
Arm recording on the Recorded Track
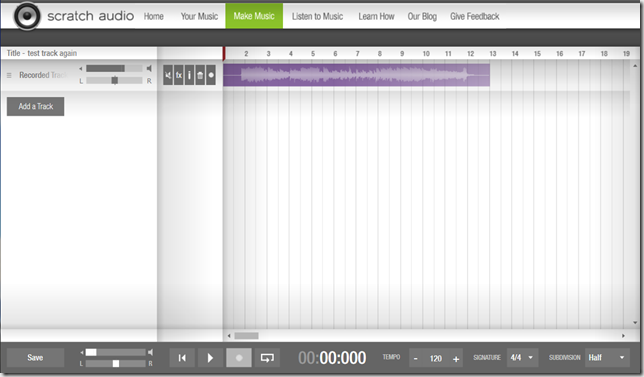[x=211, y=75]
